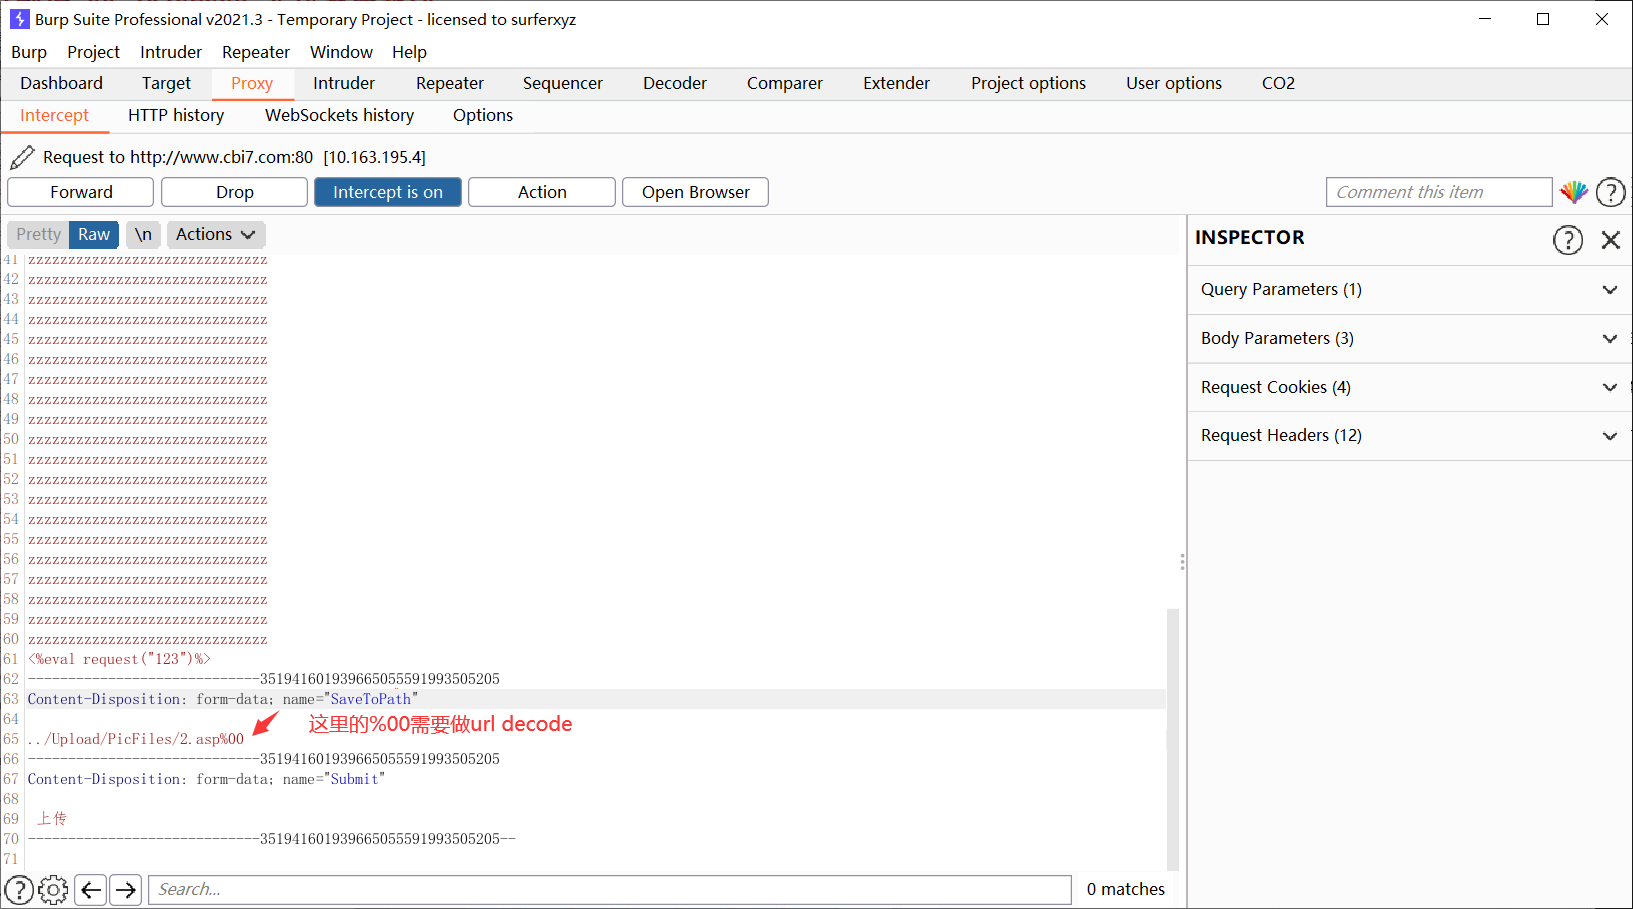Click the 0 matches label

[x=1126, y=889]
